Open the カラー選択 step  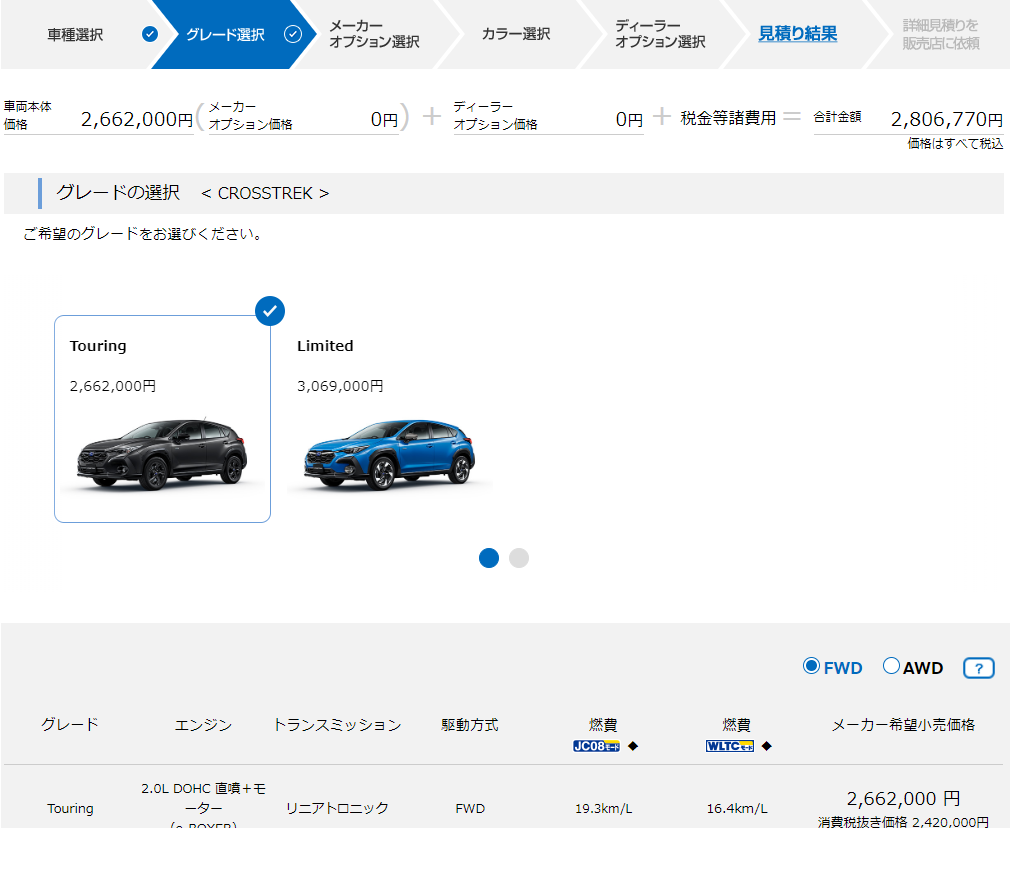pyautogui.click(x=516, y=34)
